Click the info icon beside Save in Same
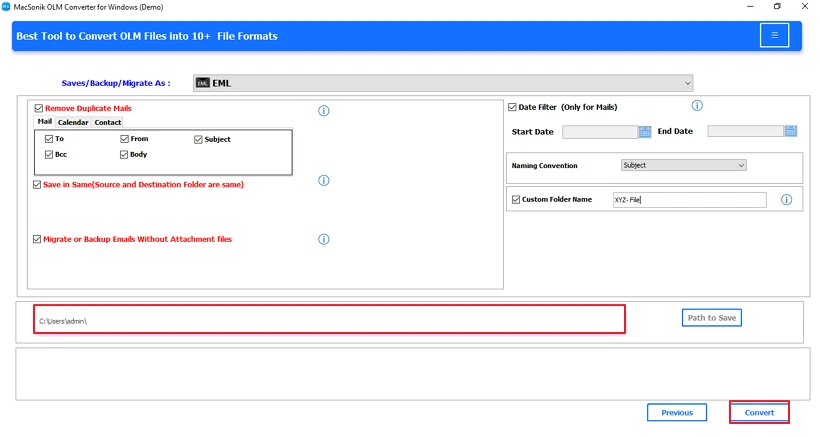 (x=323, y=180)
